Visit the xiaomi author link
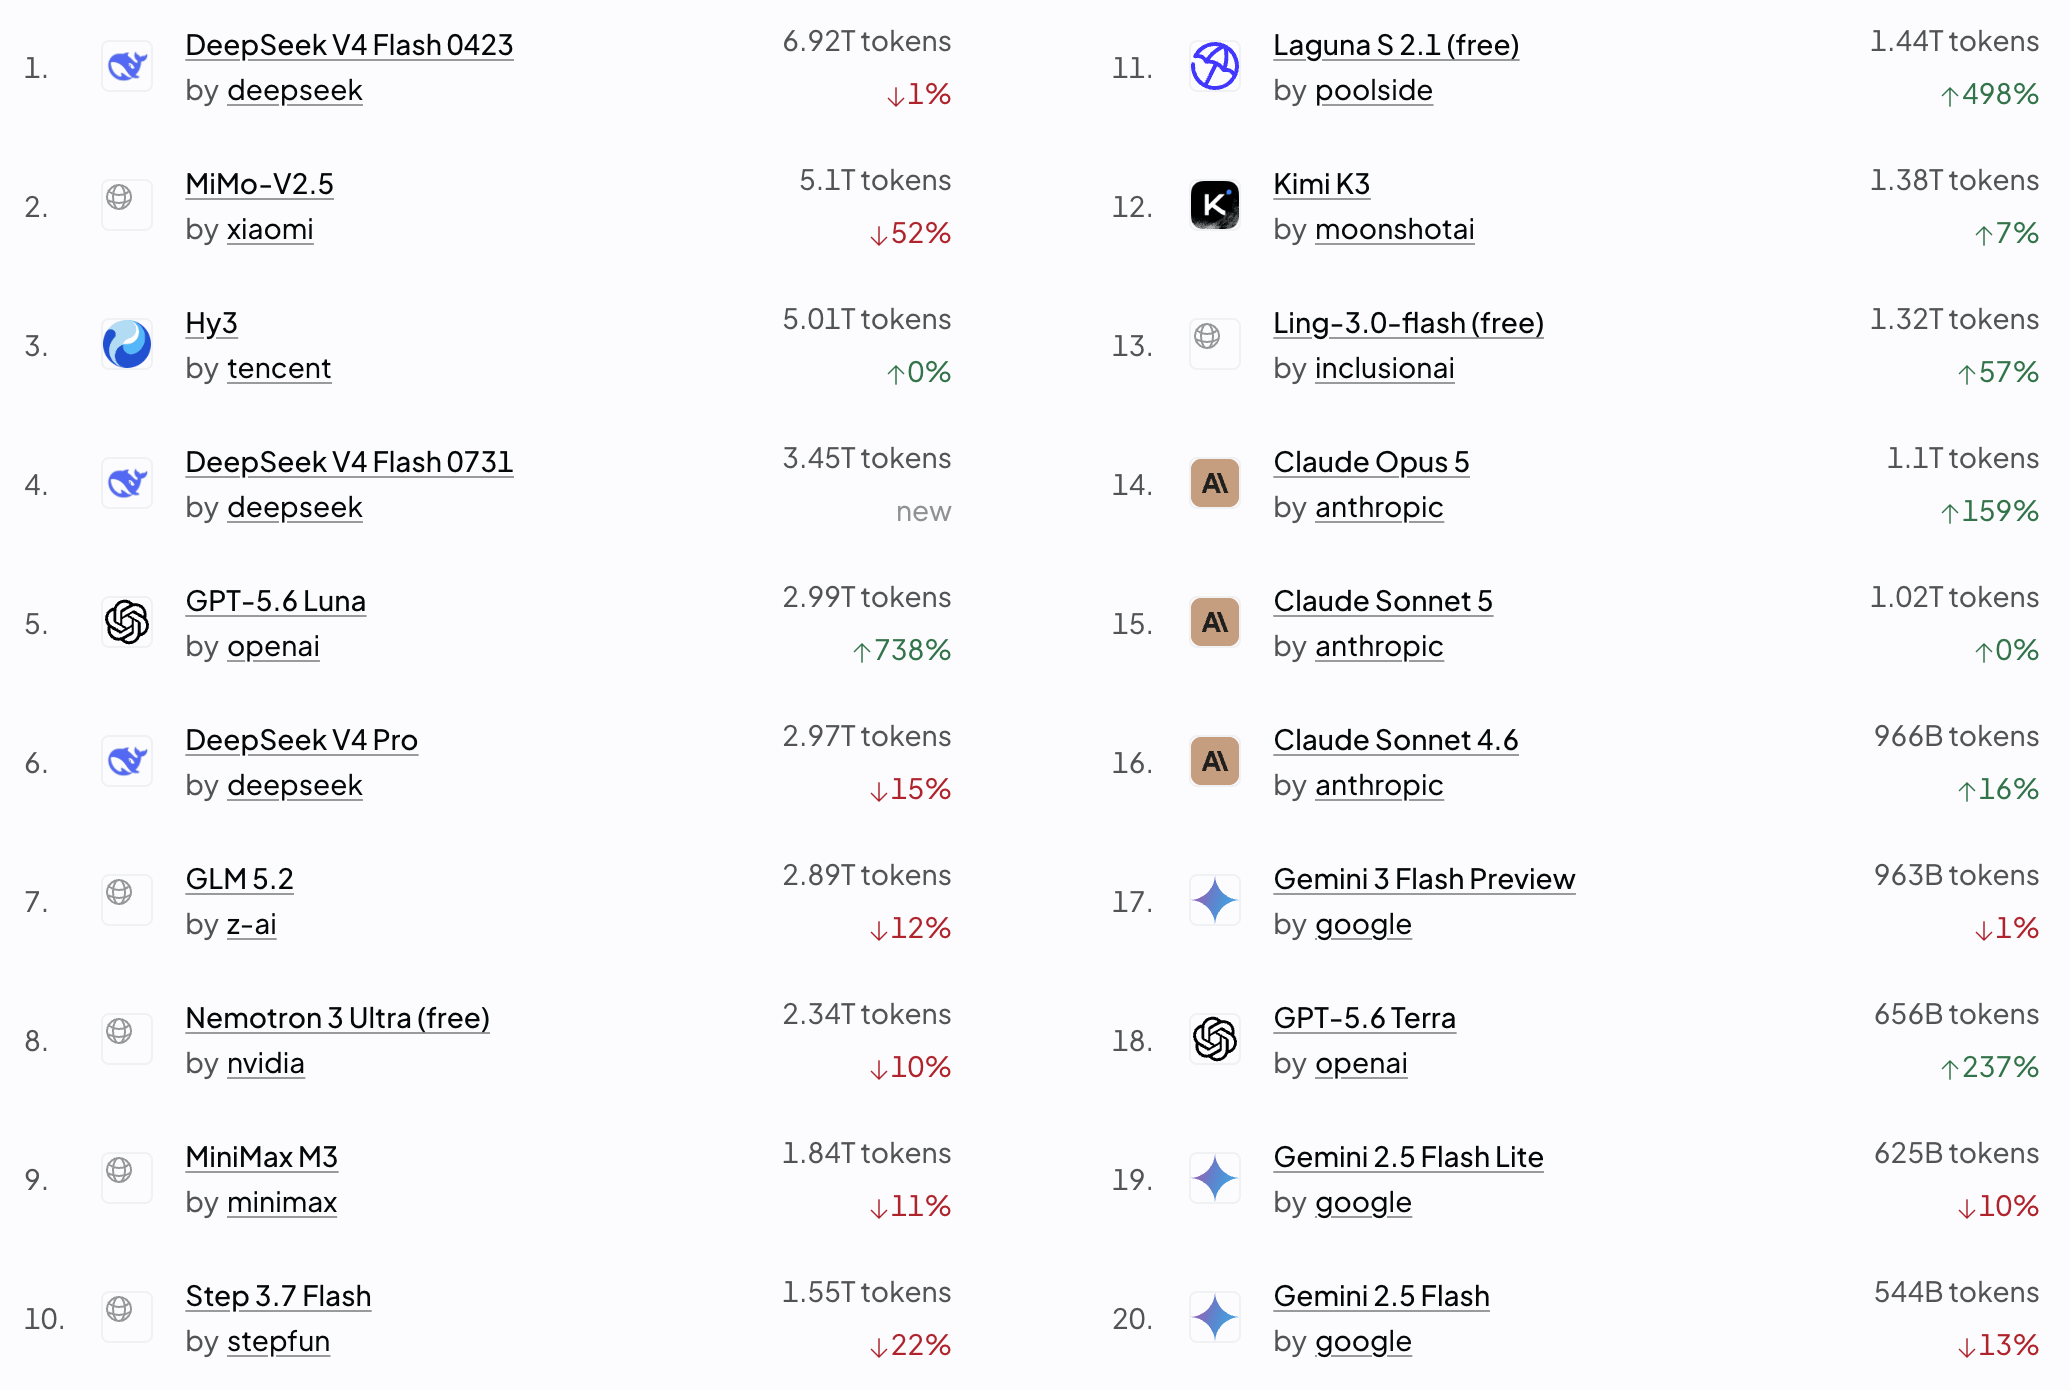The image size is (2070, 1390). point(270,230)
